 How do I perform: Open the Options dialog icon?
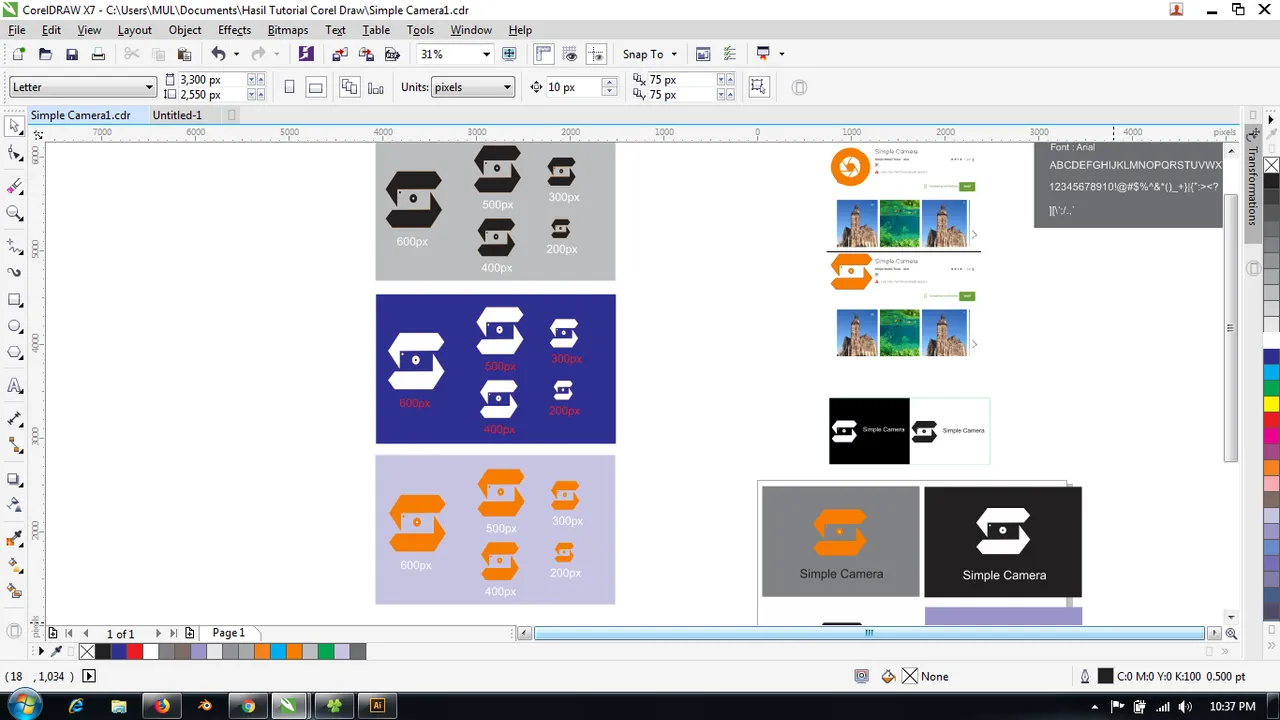(x=729, y=54)
